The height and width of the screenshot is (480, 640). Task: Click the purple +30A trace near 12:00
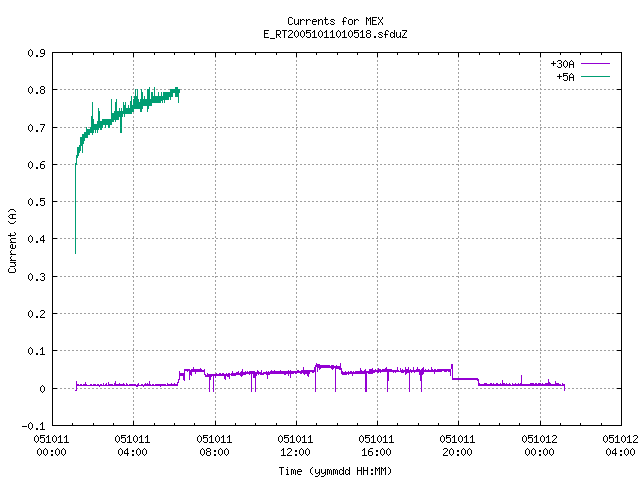coord(296,372)
